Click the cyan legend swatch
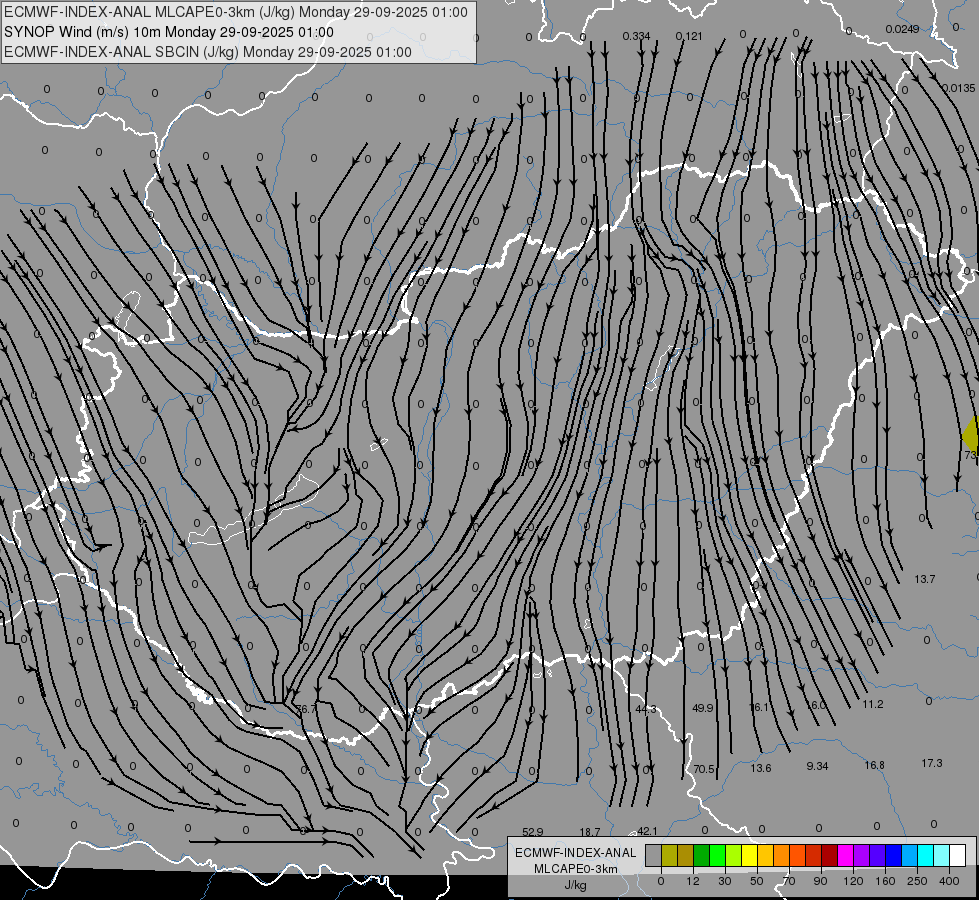The image size is (979, 900). (x=926, y=855)
